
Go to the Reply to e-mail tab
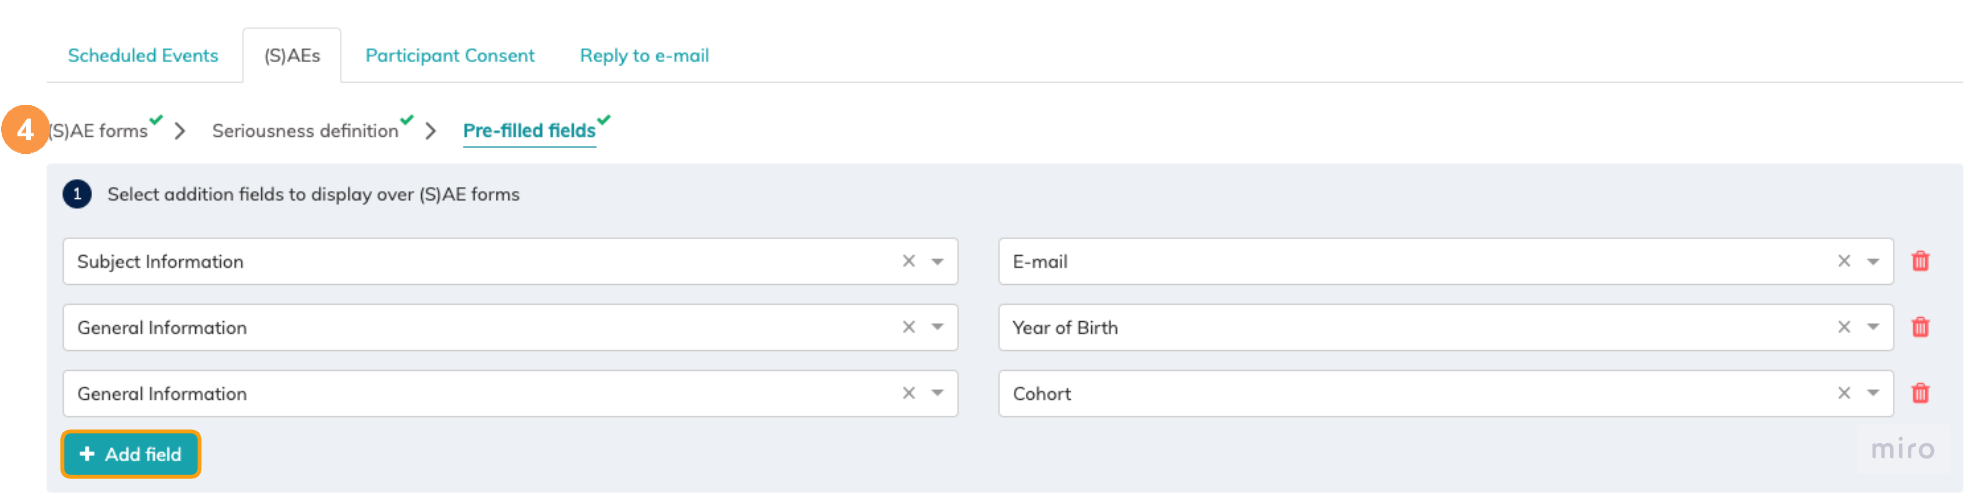pyautogui.click(x=644, y=56)
